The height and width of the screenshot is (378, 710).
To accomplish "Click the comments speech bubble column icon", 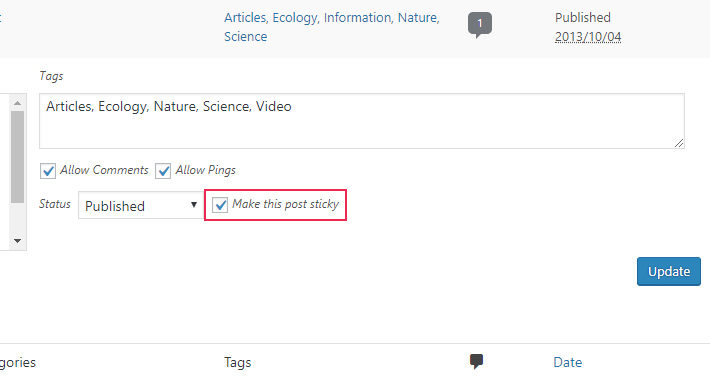I will coord(476,362).
